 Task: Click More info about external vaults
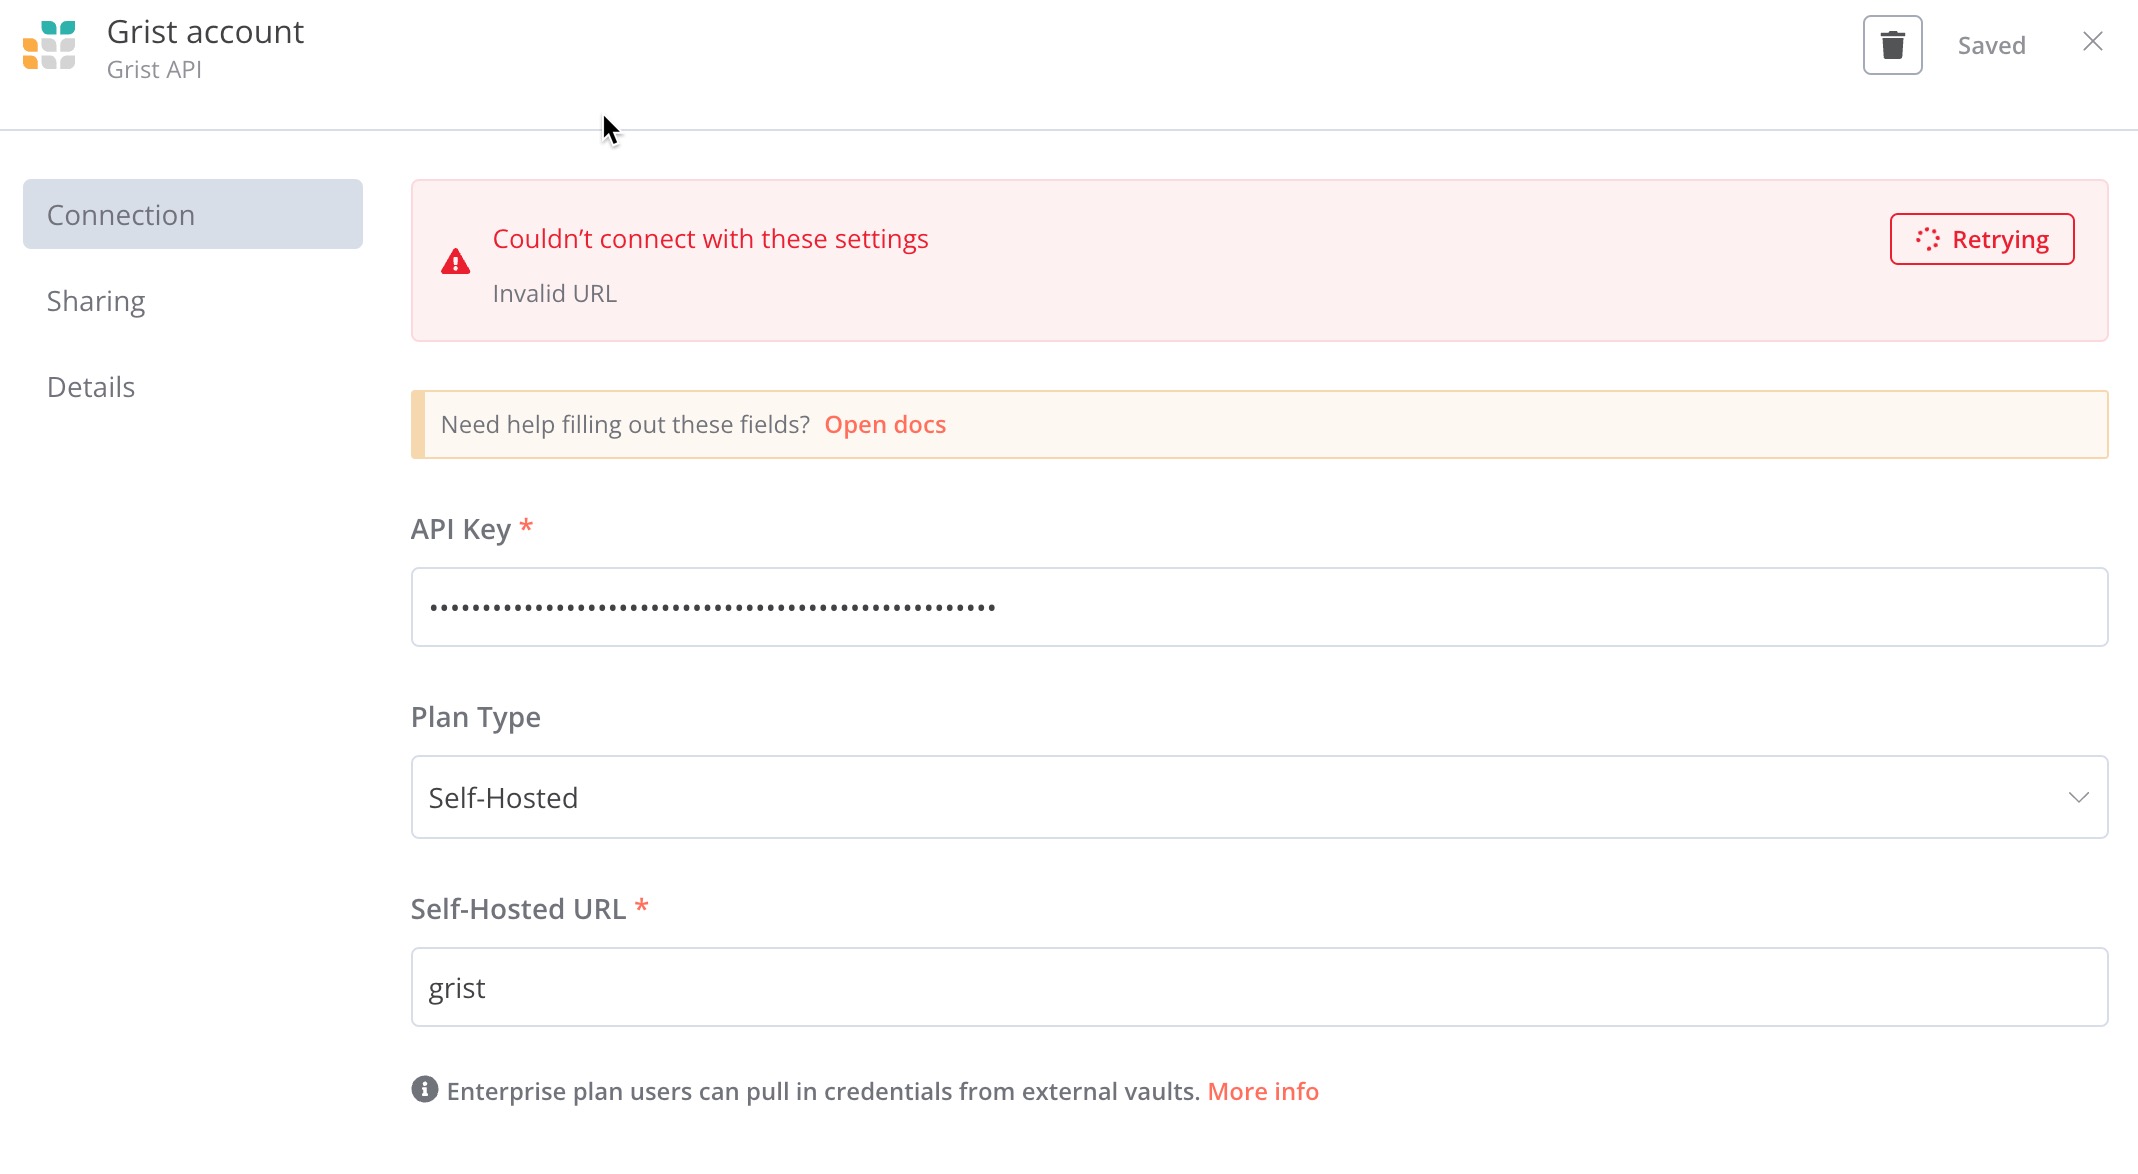coord(1262,1091)
